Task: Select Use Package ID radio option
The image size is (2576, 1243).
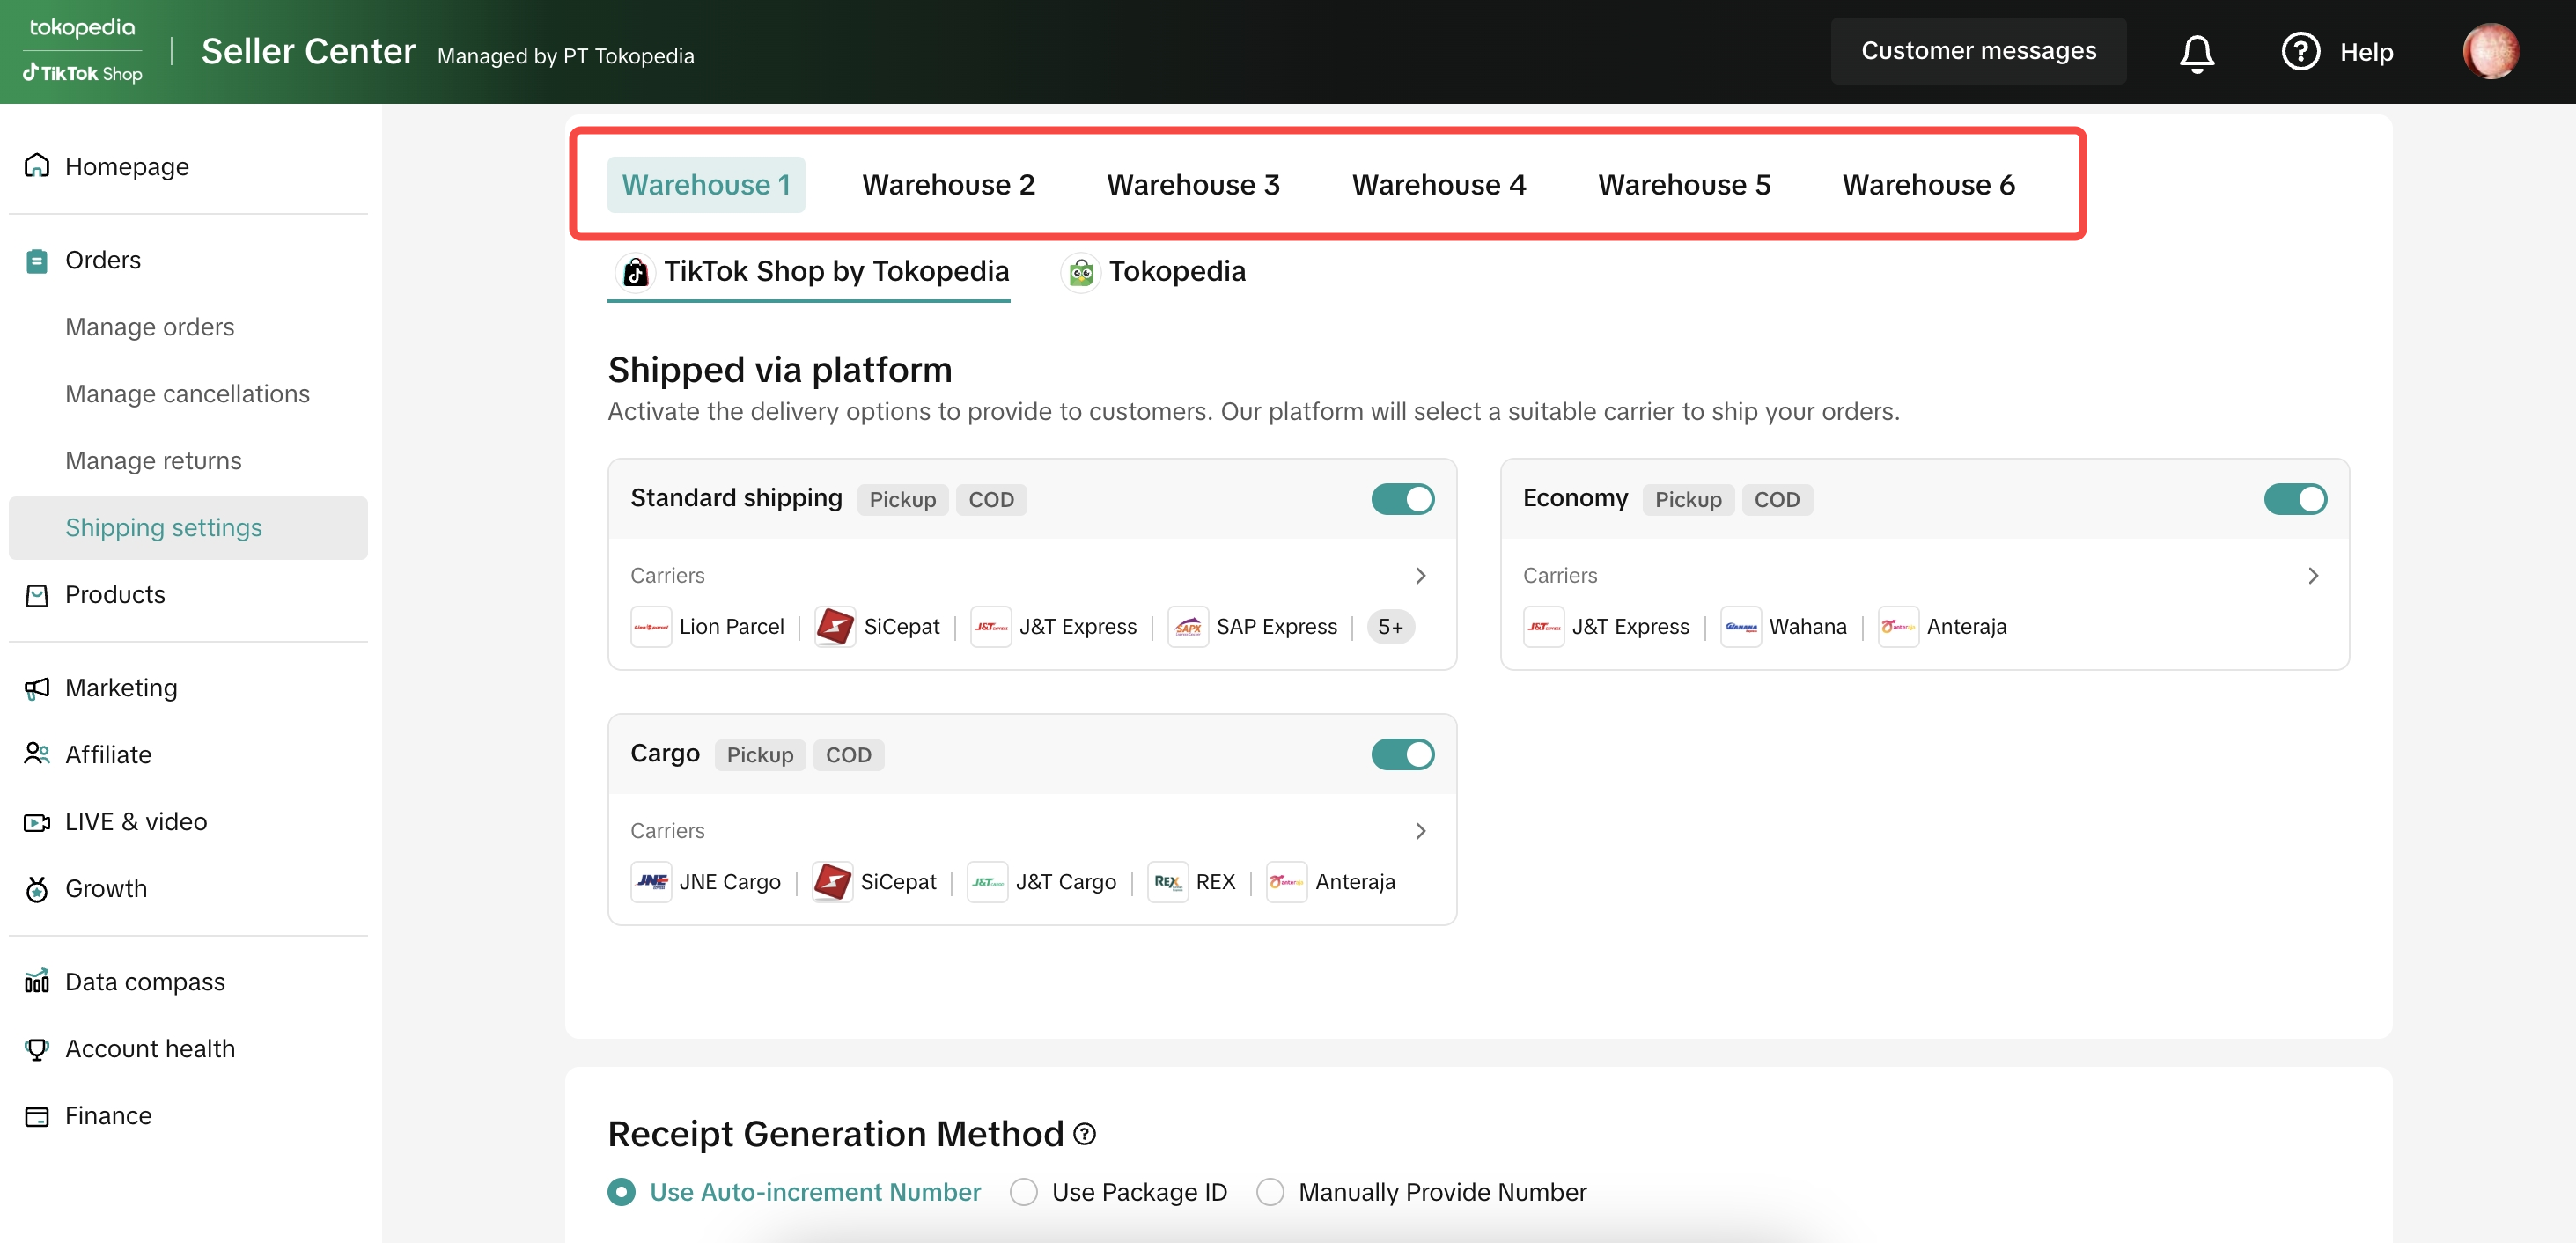Action: click(1023, 1192)
